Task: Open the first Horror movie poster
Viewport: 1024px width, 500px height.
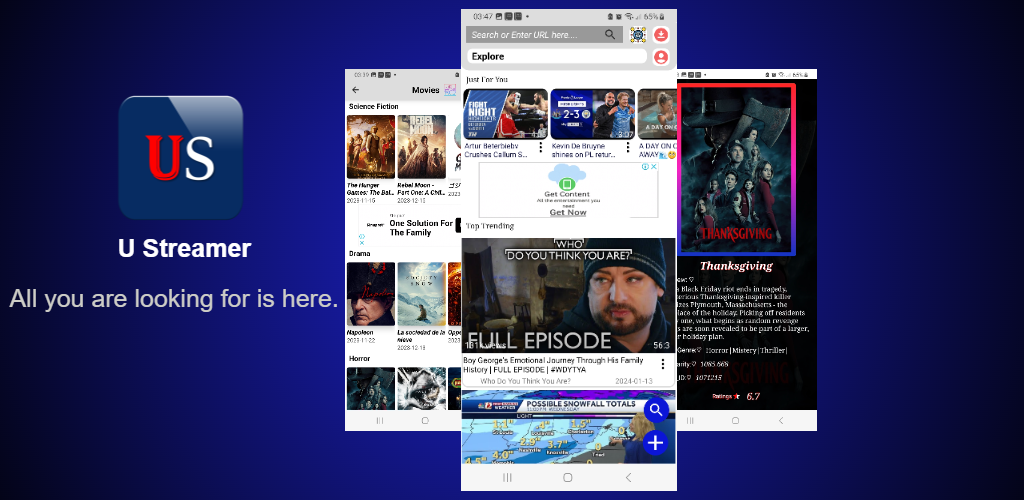Action: pos(370,388)
